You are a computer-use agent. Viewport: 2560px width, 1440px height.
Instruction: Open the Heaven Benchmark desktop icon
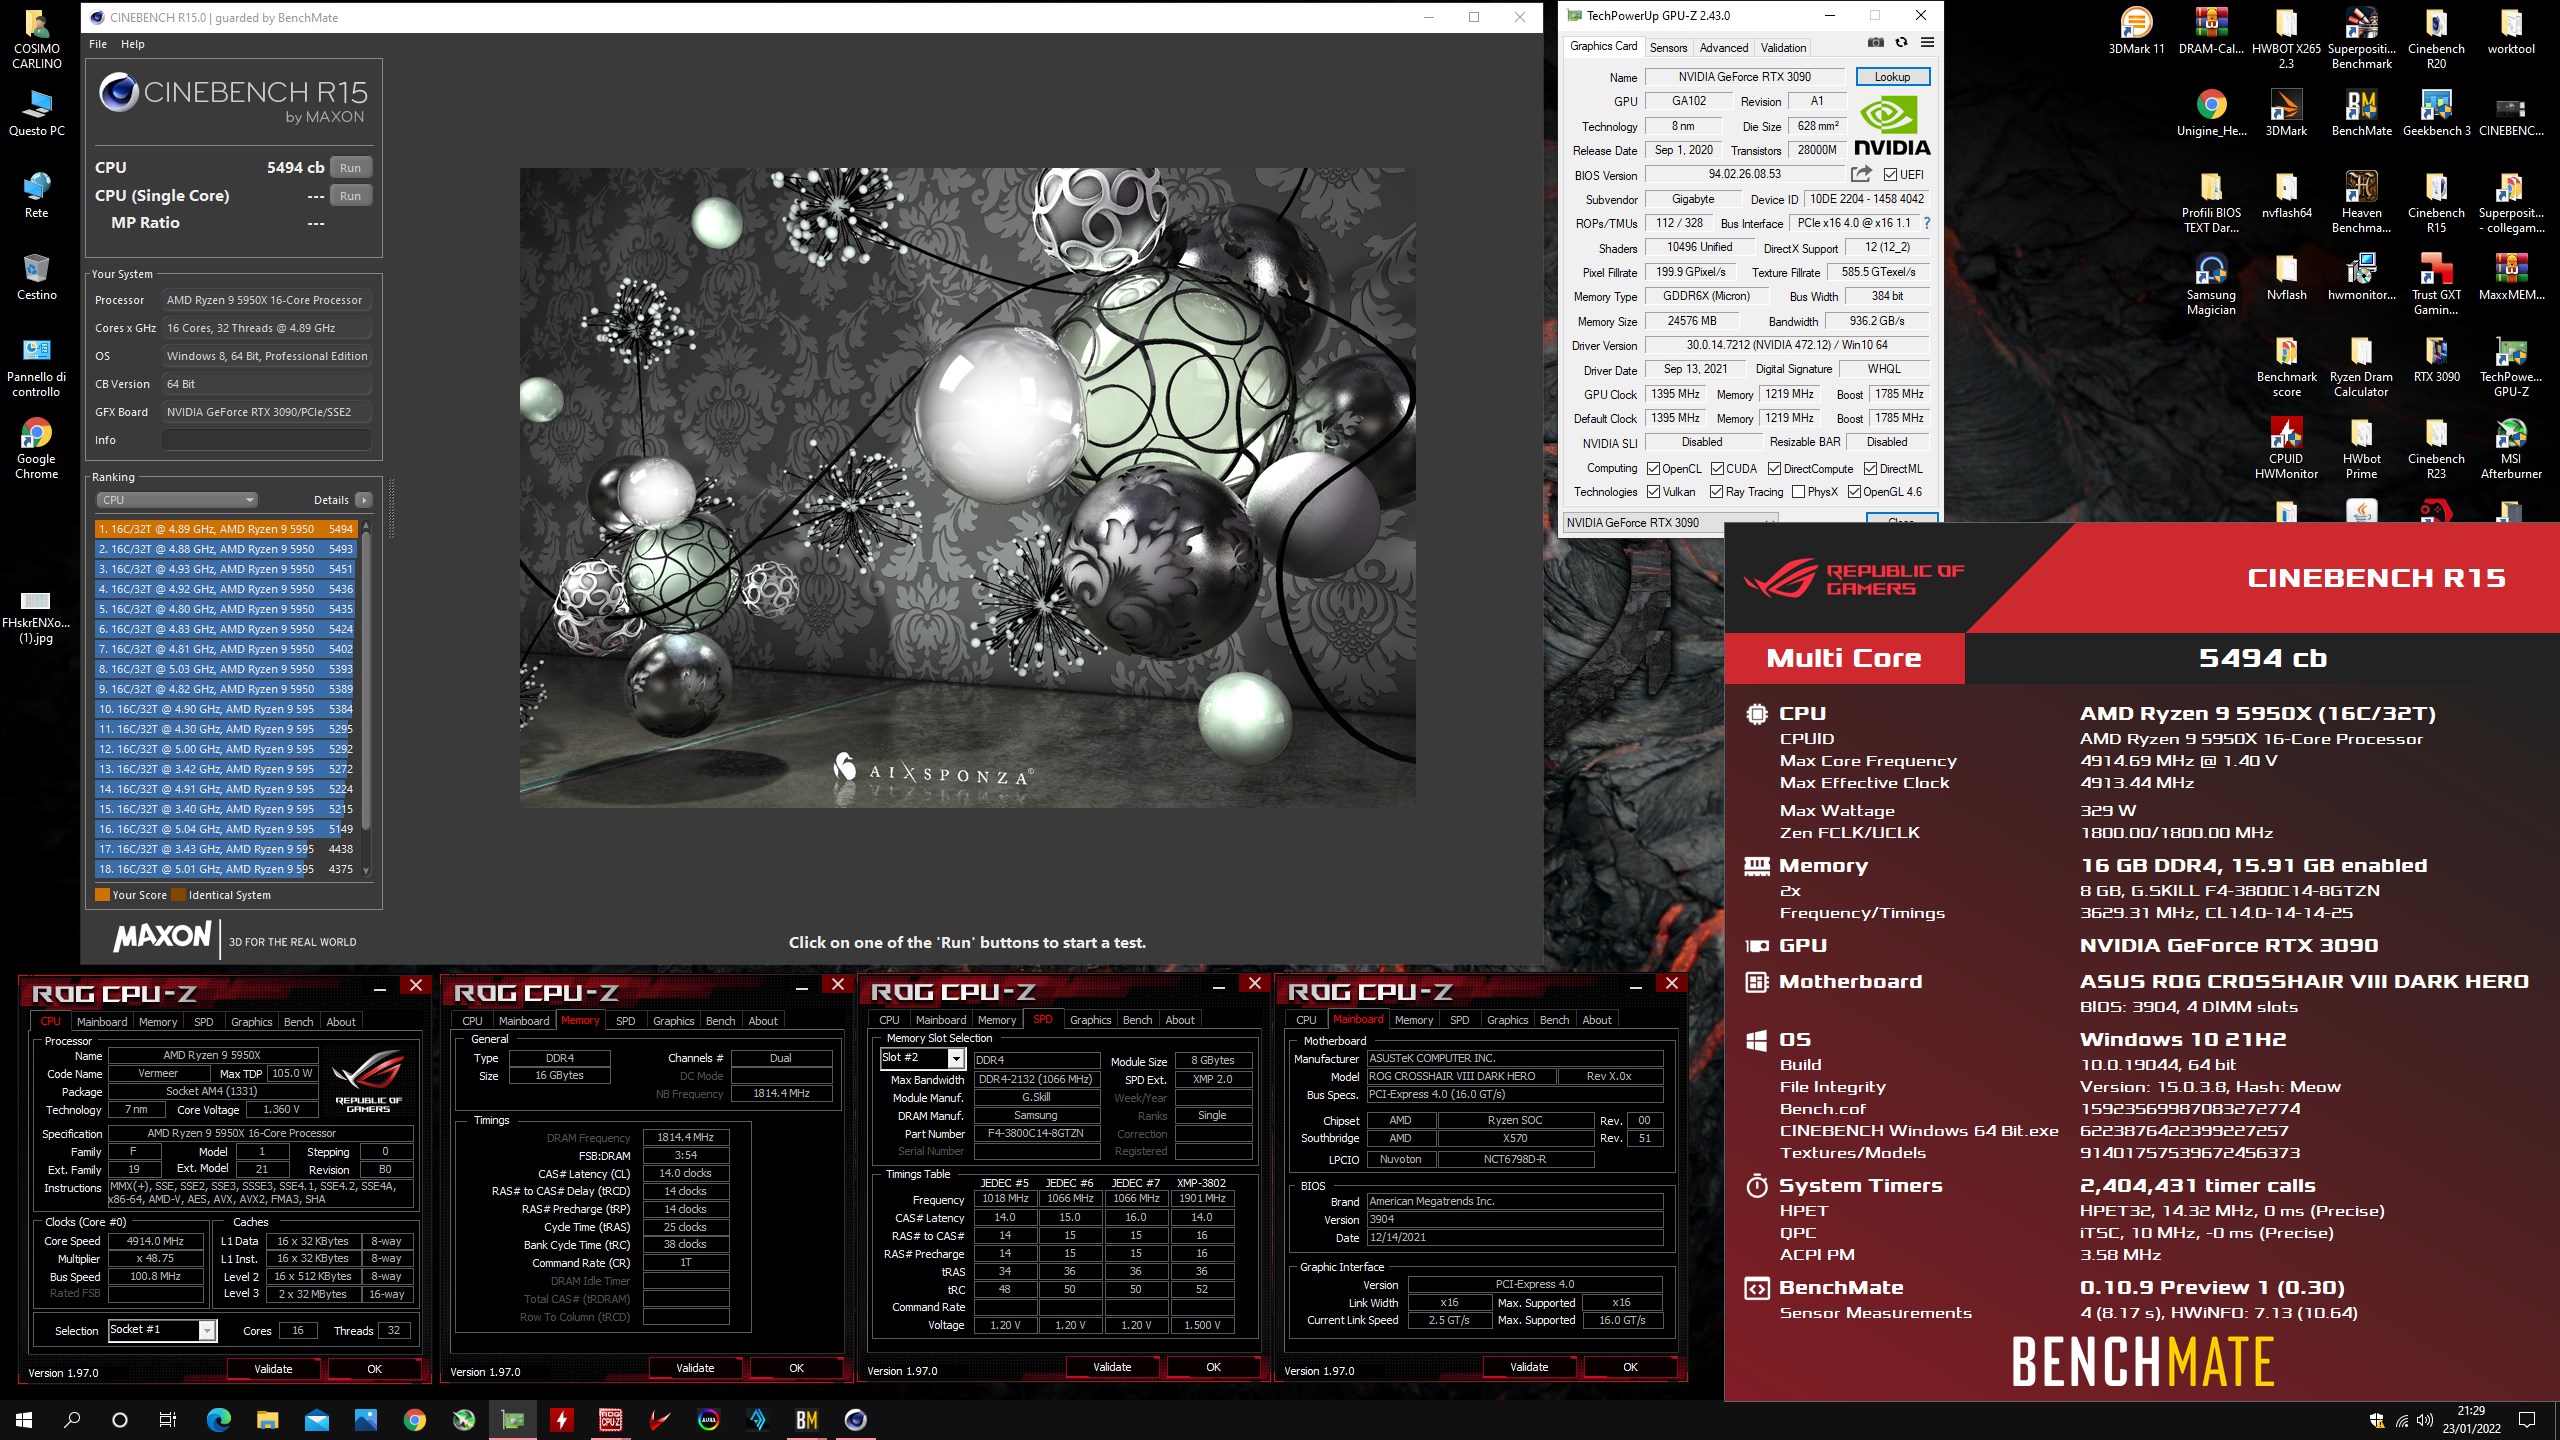[x=2361, y=204]
